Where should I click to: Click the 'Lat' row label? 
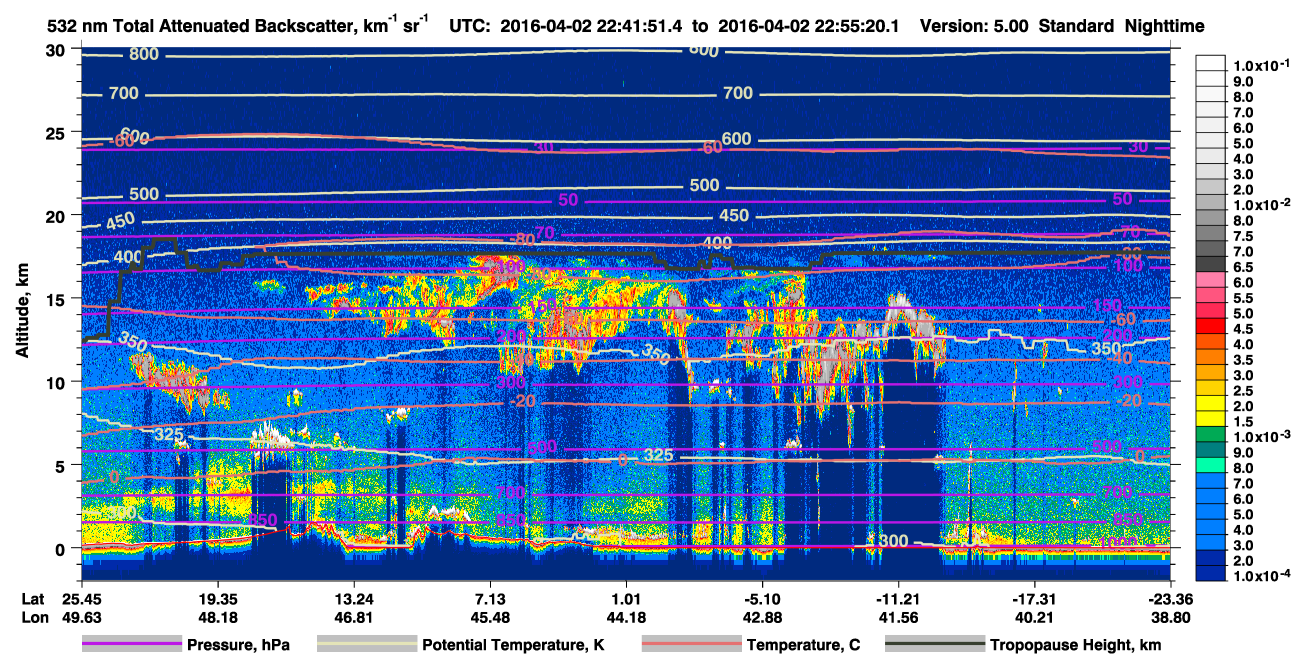pyautogui.click(x=34, y=599)
